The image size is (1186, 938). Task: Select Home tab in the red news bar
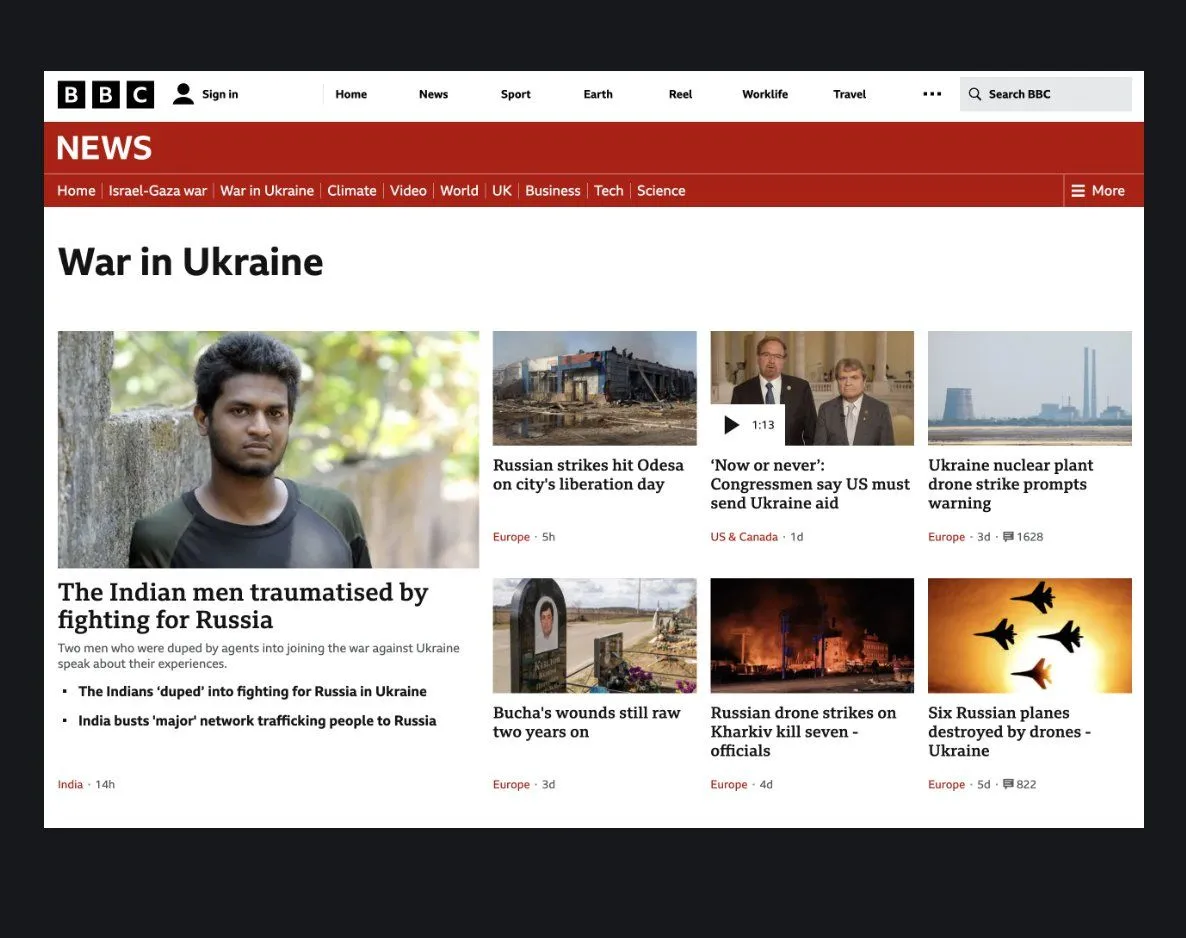point(76,191)
